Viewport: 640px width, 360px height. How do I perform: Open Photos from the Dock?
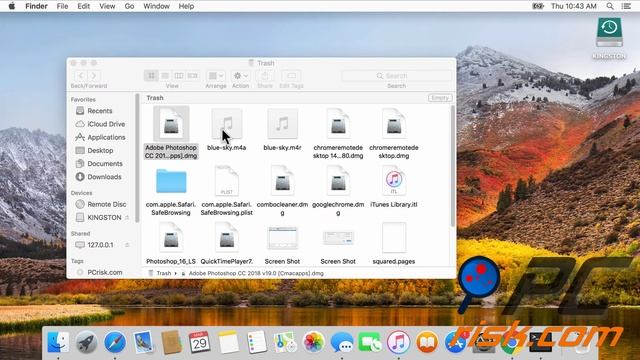[x=313, y=342]
